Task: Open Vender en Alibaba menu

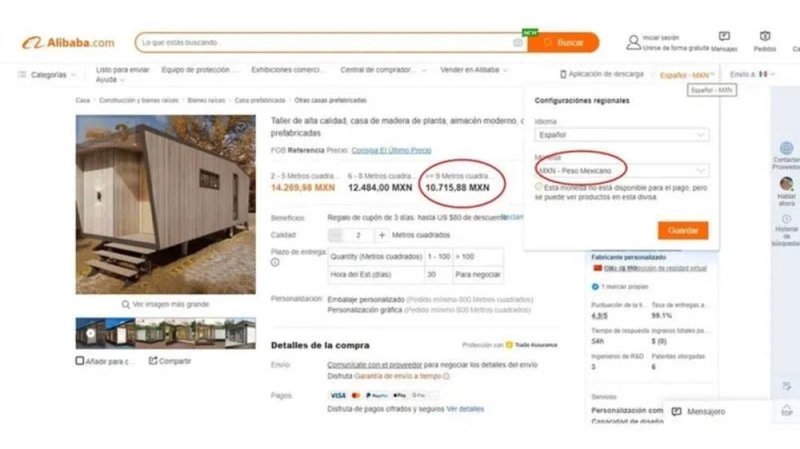Action: tap(473, 70)
